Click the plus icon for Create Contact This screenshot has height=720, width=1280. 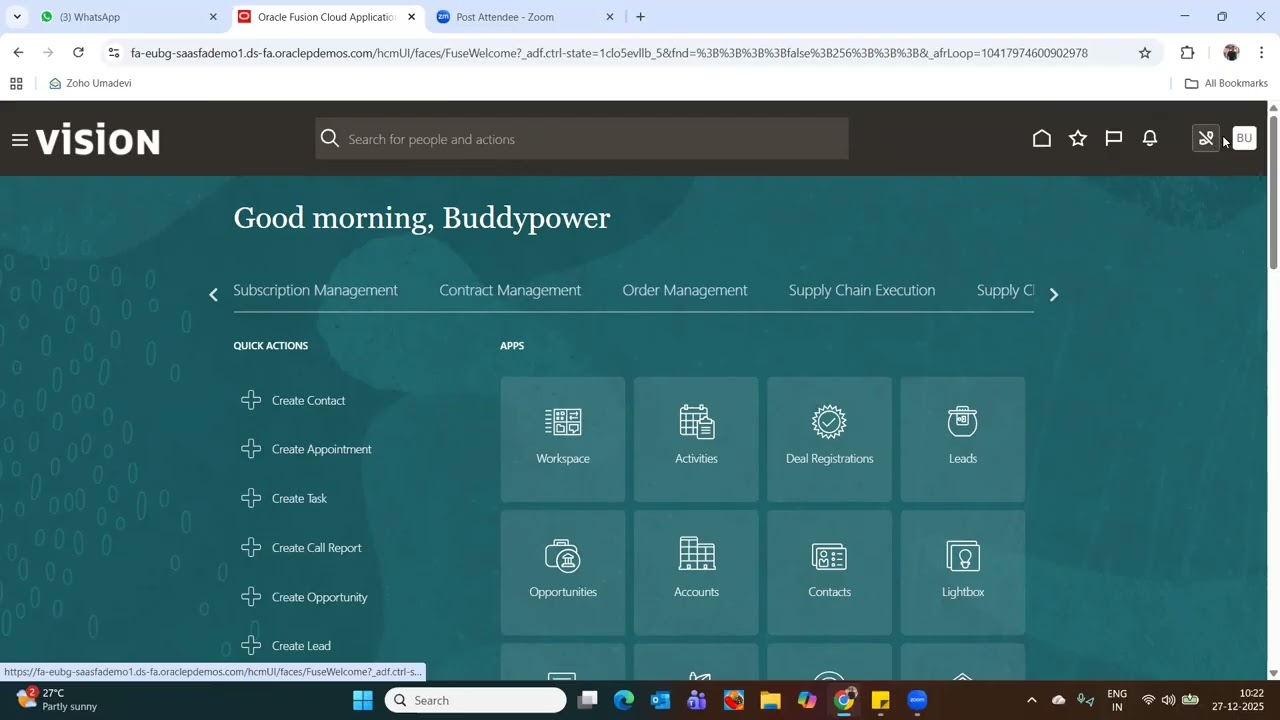point(251,400)
